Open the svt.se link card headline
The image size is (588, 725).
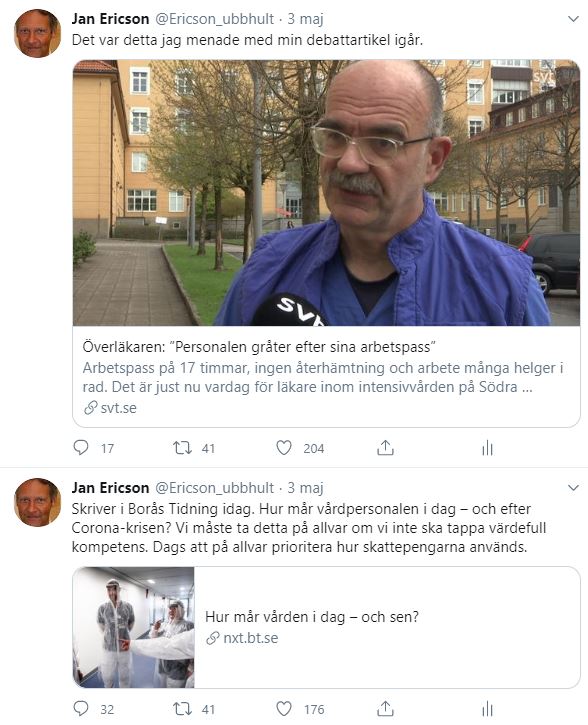pyautogui.click(x=259, y=347)
